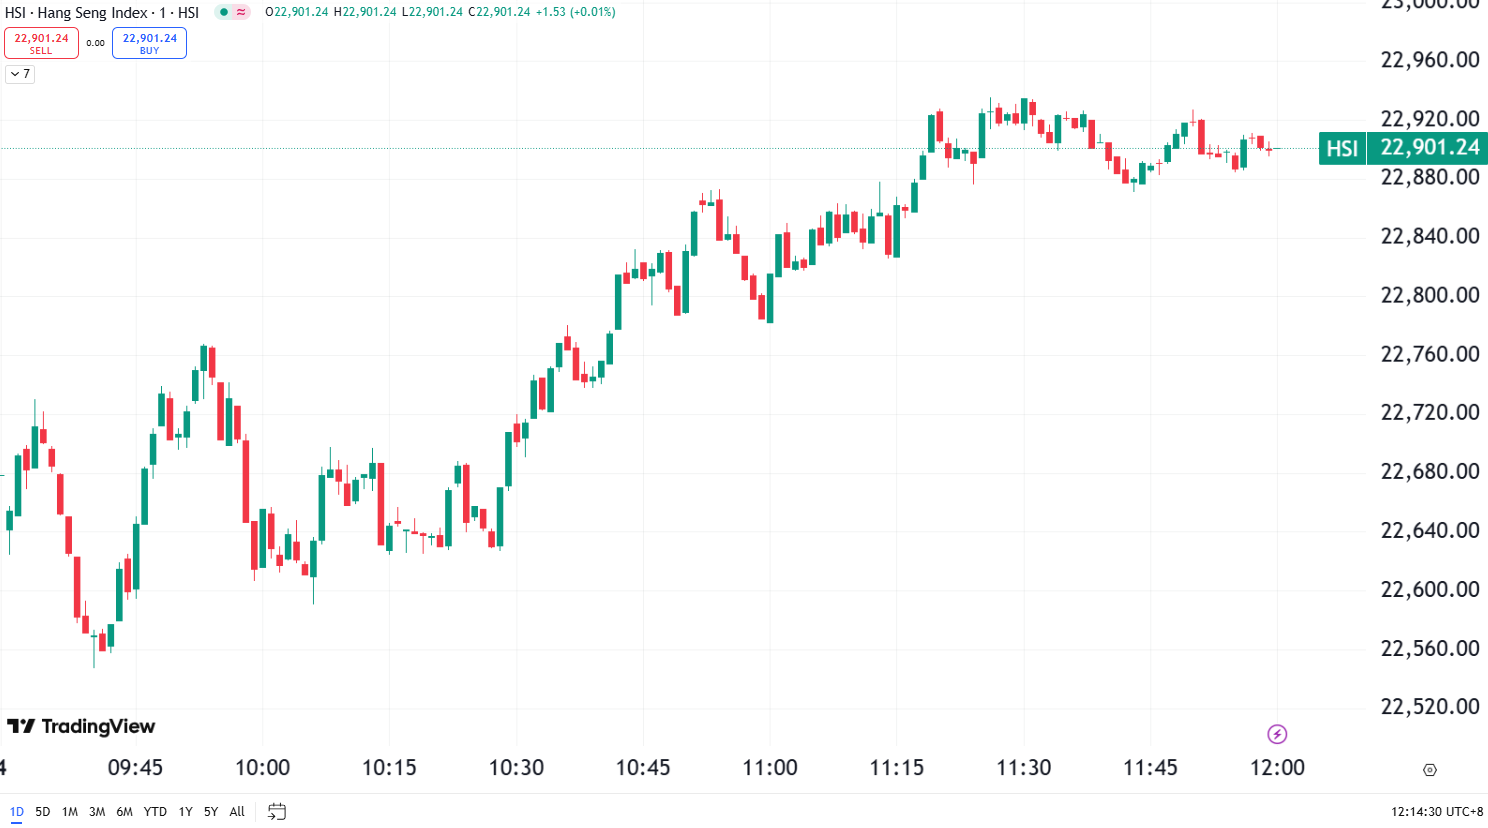This screenshot has width=1488, height=828.
Task: Switch to 5D time range
Action: click(x=43, y=811)
